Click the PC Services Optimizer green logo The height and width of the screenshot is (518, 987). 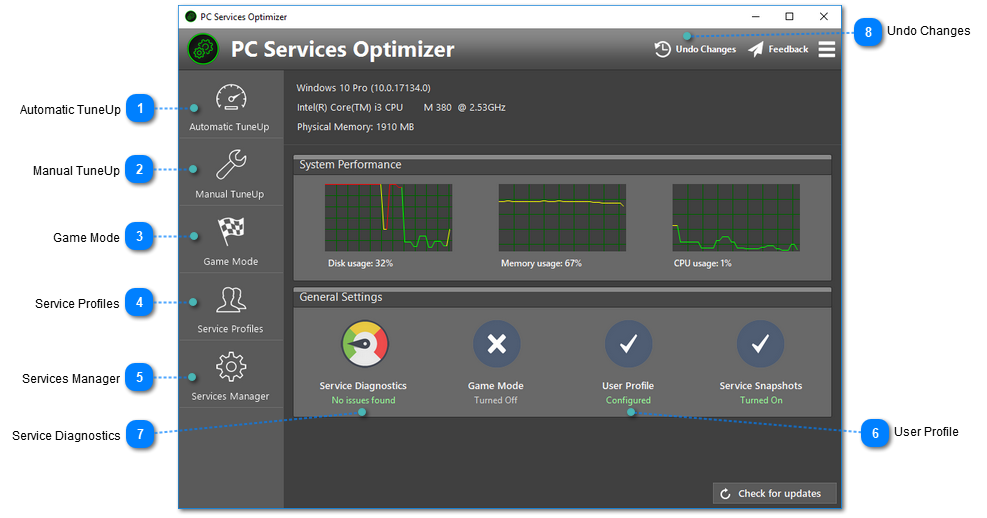tap(203, 49)
